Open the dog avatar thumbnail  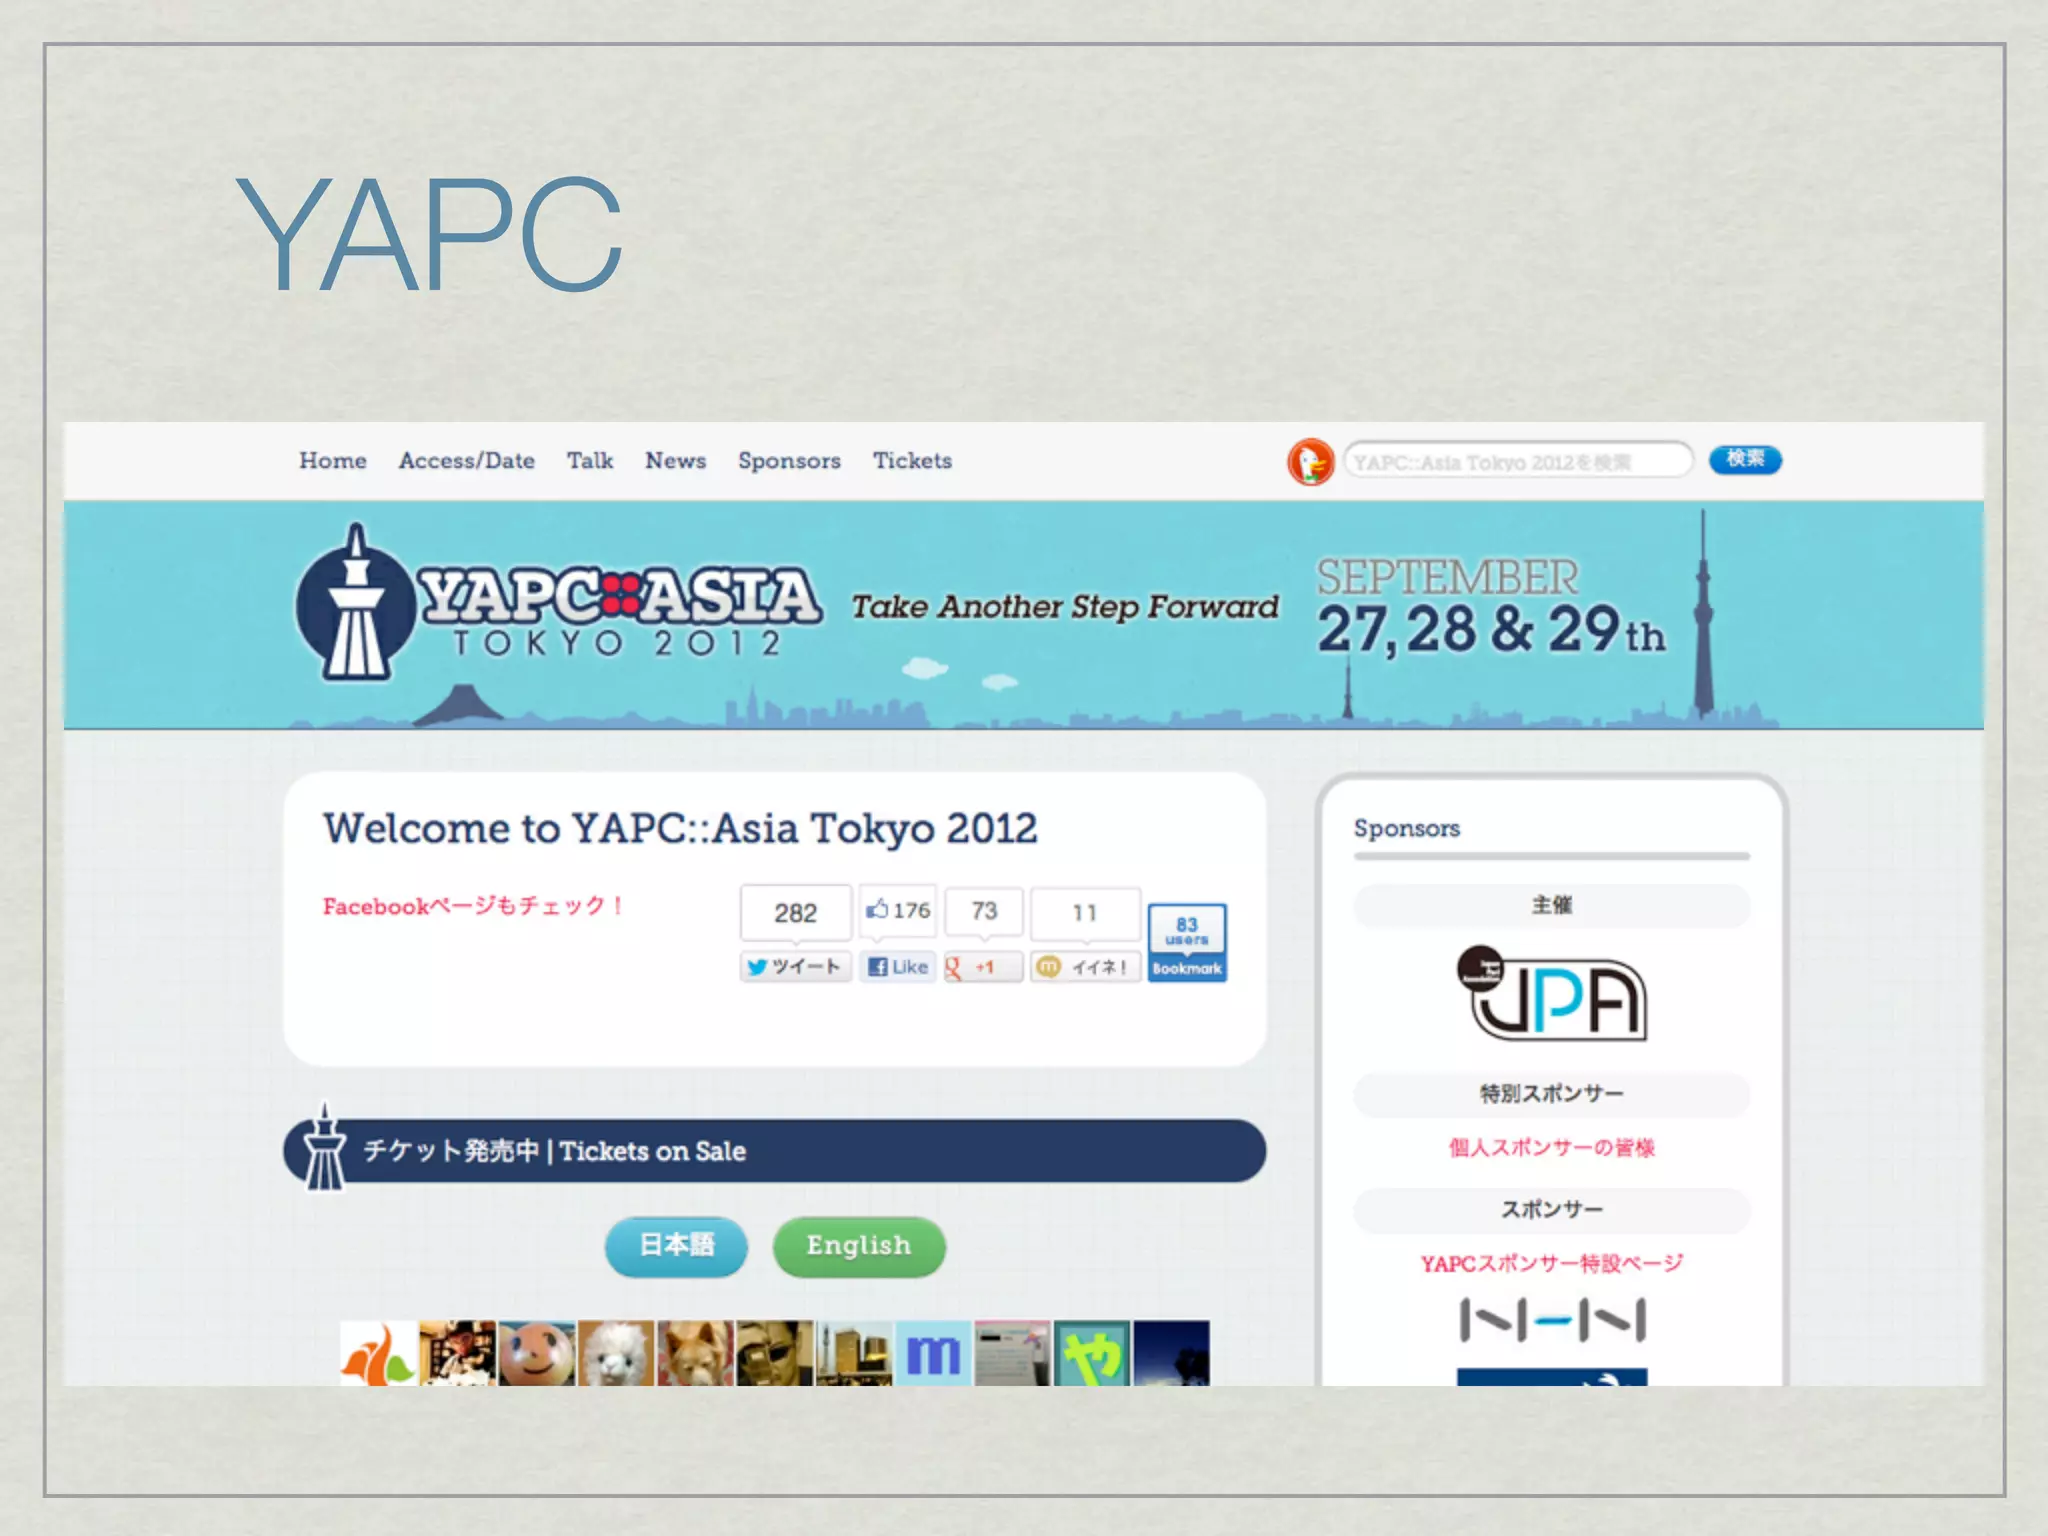tap(695, 1353)
